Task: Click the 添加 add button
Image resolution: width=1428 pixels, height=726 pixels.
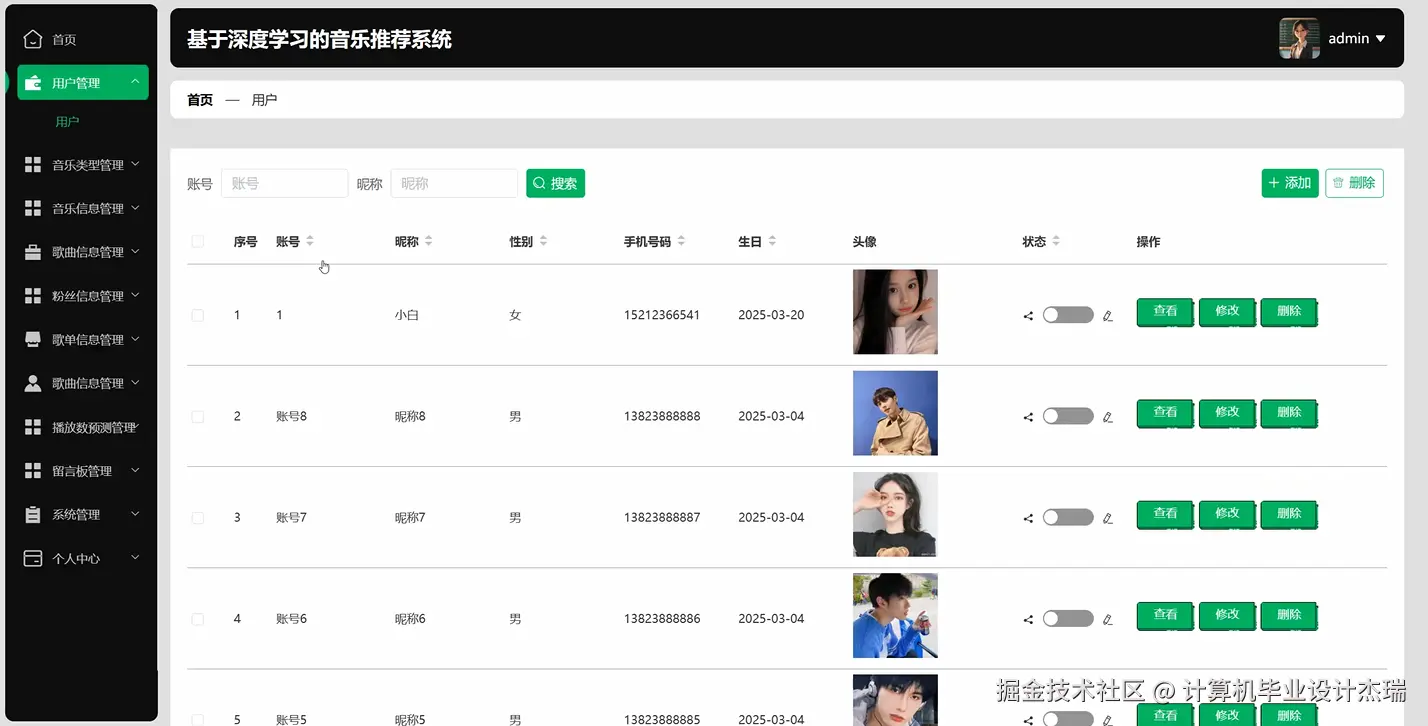Action: pos(1290,183)
